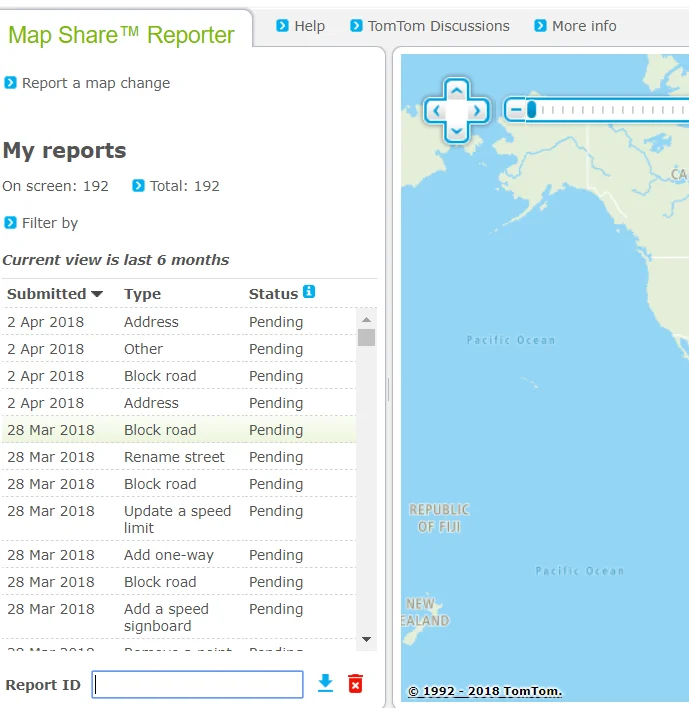This screenshot has width=689, height=708.
Task: Click the zoom slider handle
Action: (x=532, y=110)
